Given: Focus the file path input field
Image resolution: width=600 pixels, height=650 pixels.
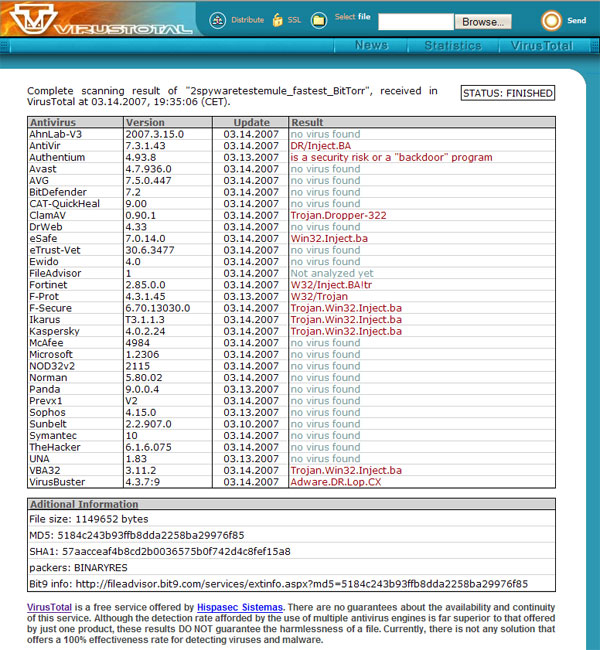Looking at the screenshot, I should [x=416, y=22].
